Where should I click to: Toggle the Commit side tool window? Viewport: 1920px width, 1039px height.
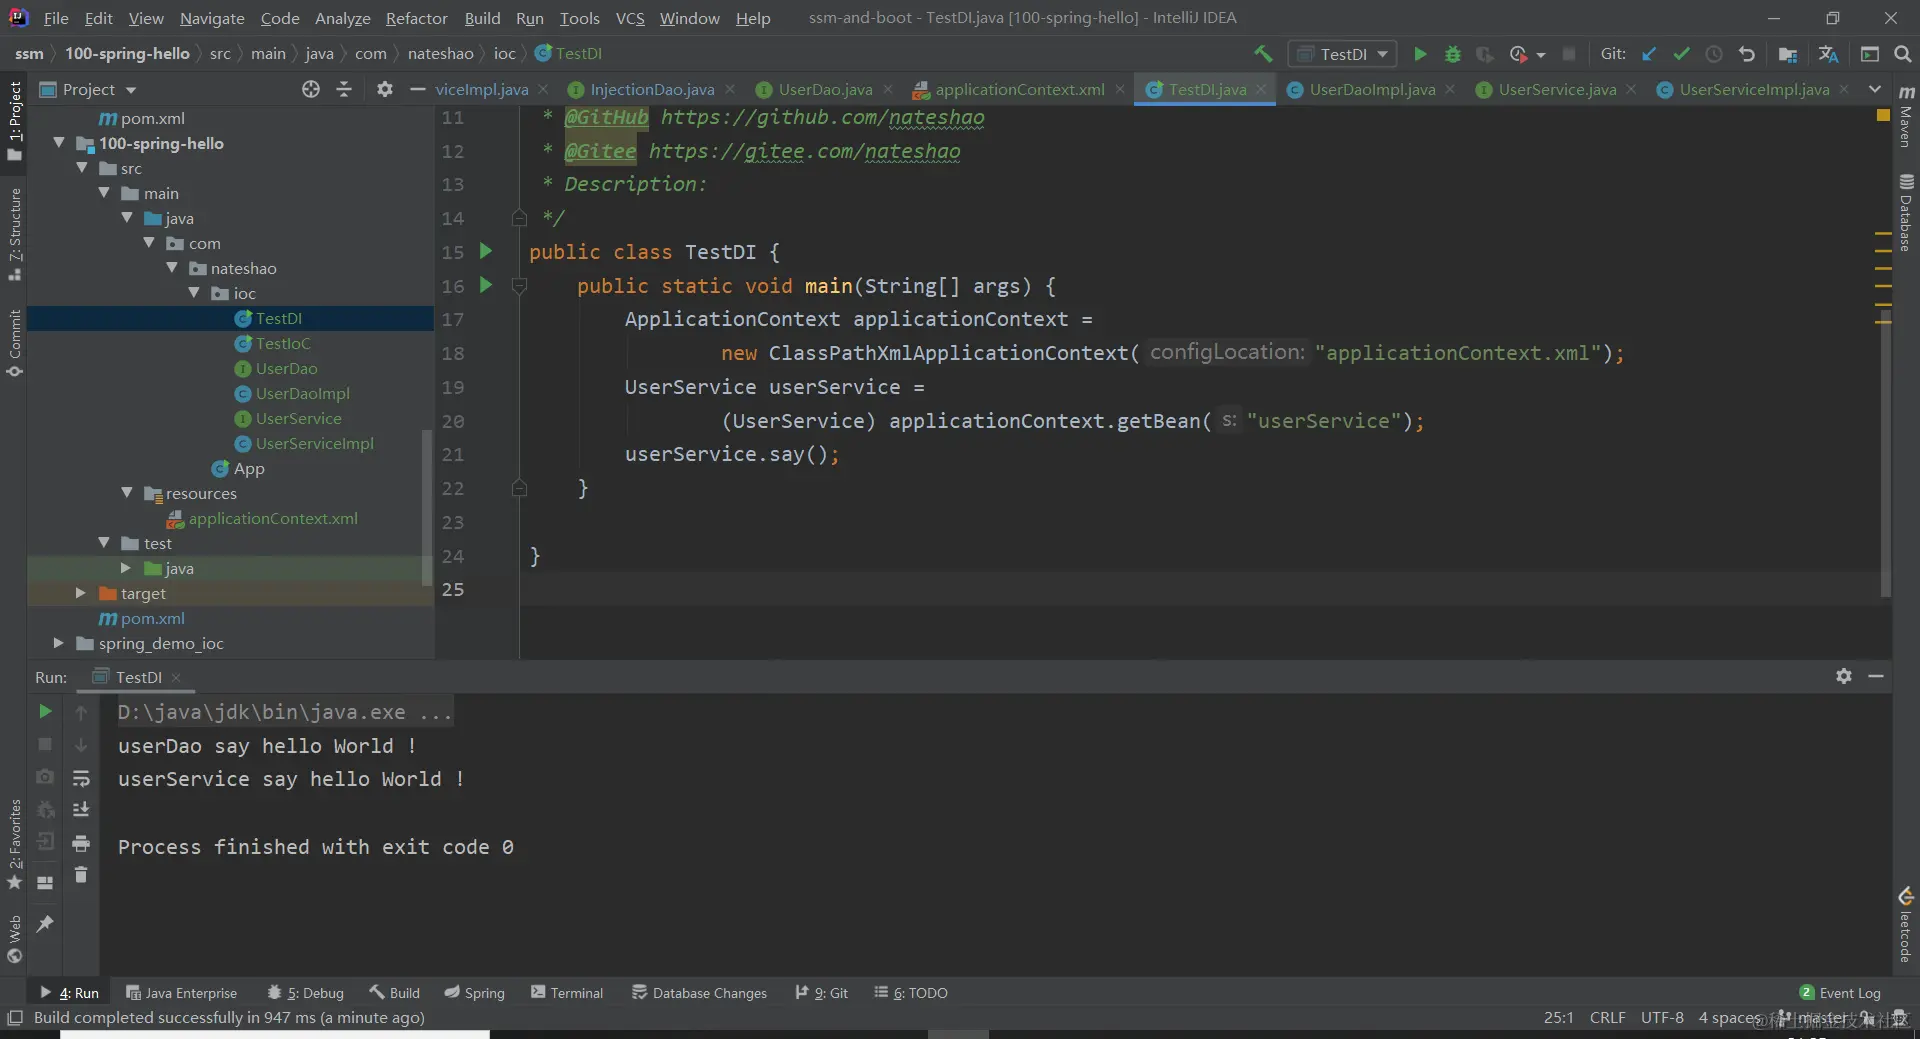15,343
